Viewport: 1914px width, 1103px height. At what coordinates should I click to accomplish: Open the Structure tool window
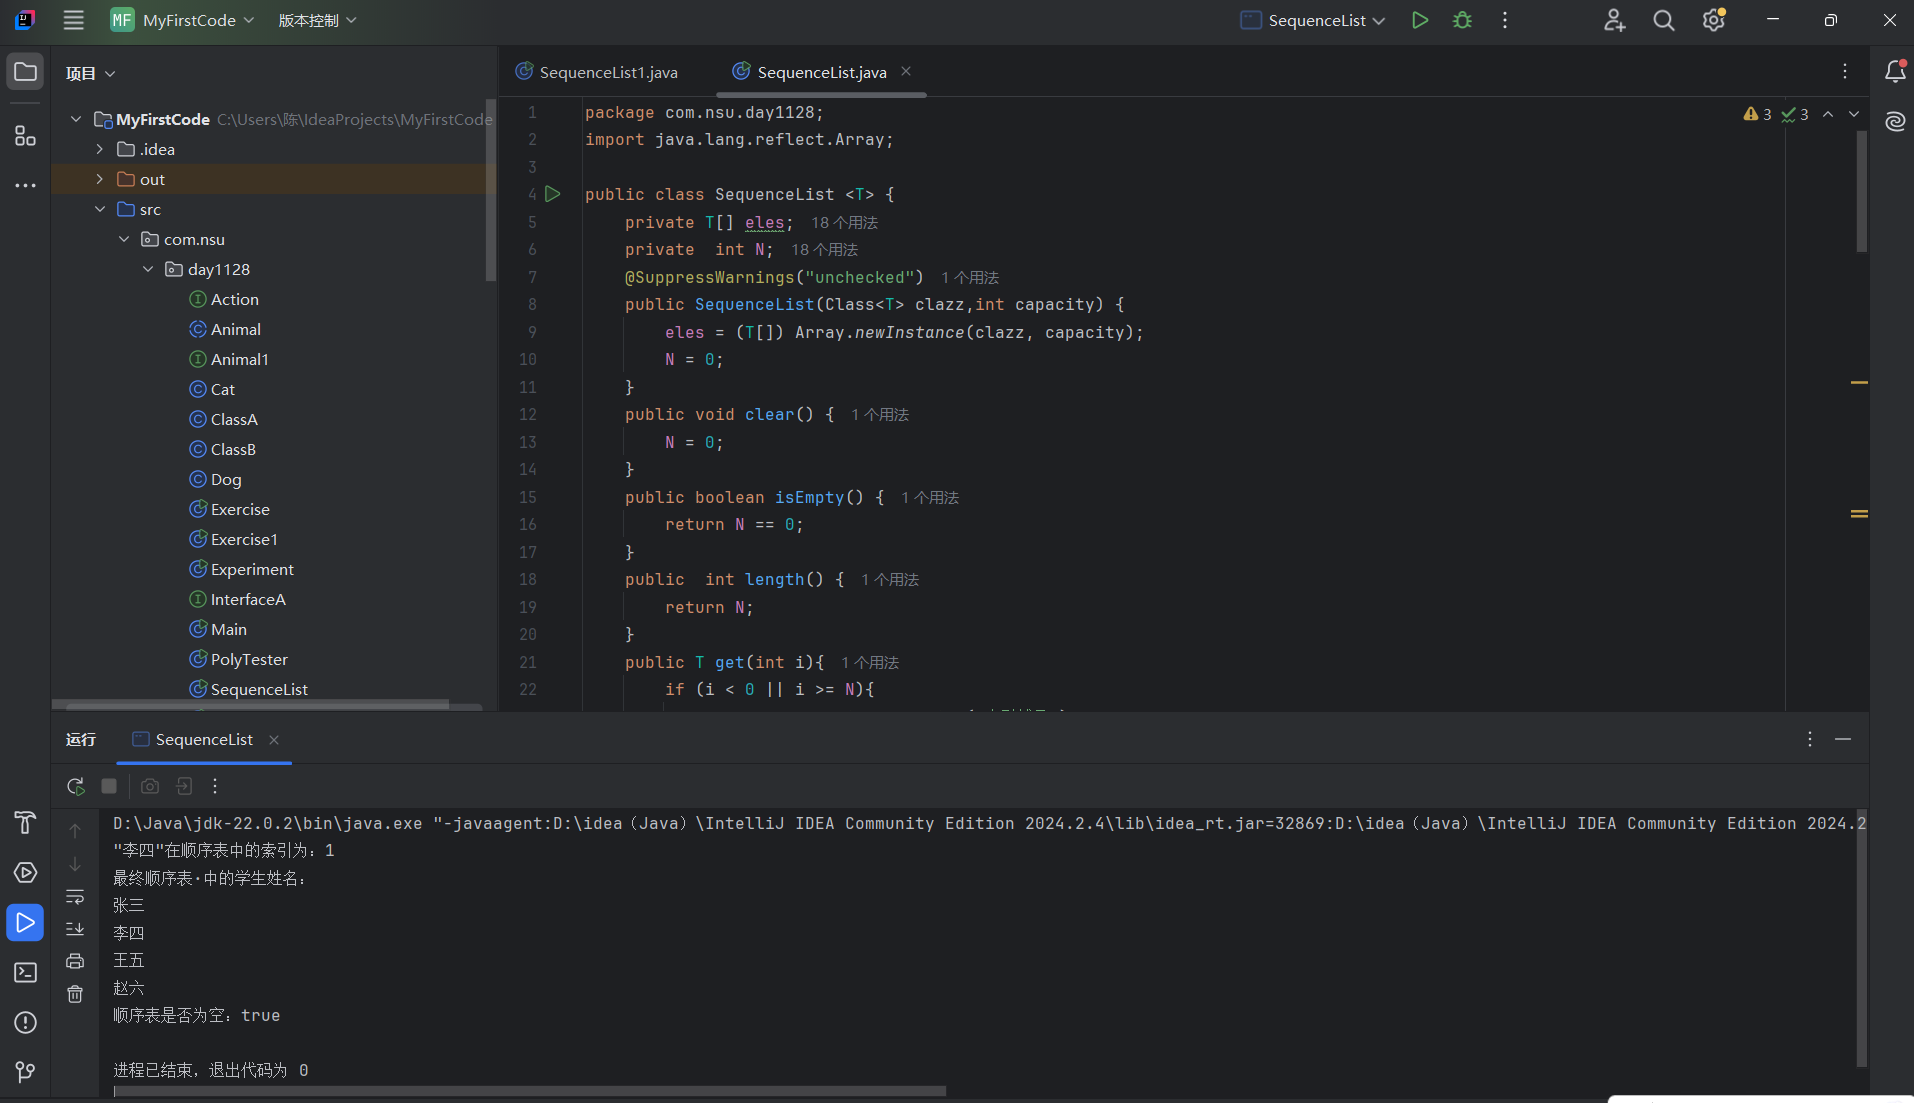25,136
